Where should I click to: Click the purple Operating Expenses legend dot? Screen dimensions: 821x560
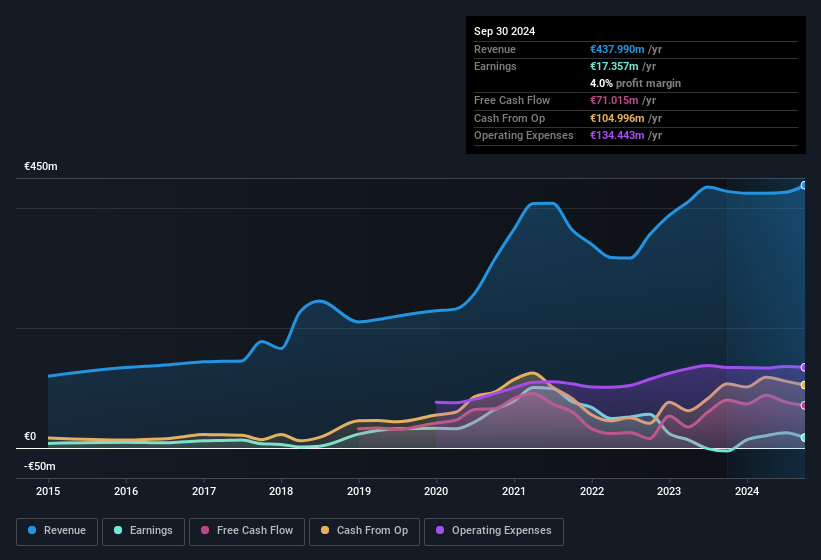(x=440, y=531)
